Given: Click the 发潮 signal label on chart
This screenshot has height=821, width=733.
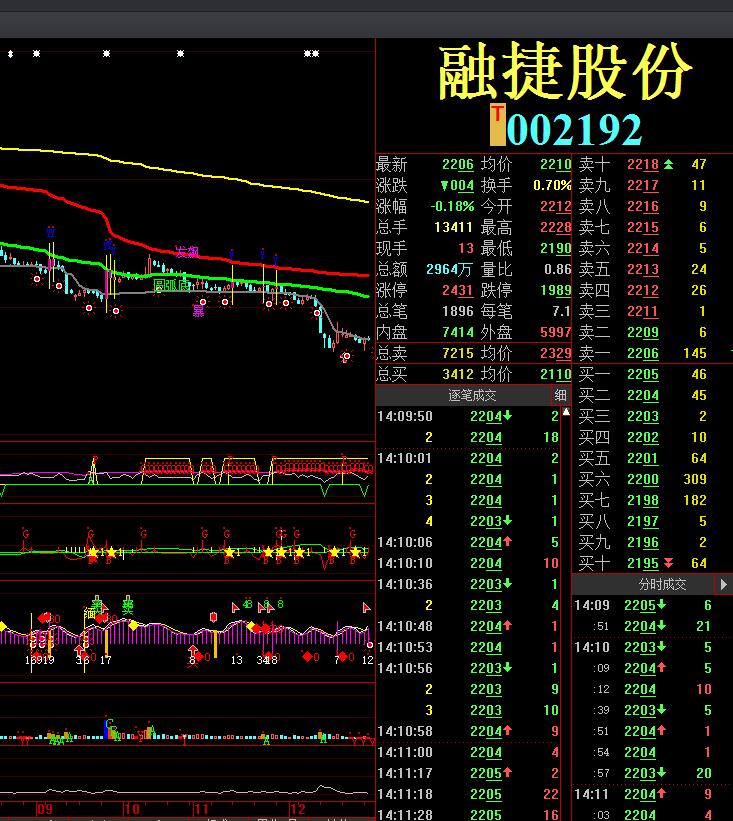Looking at the screenshot, I should click(187, 252).
